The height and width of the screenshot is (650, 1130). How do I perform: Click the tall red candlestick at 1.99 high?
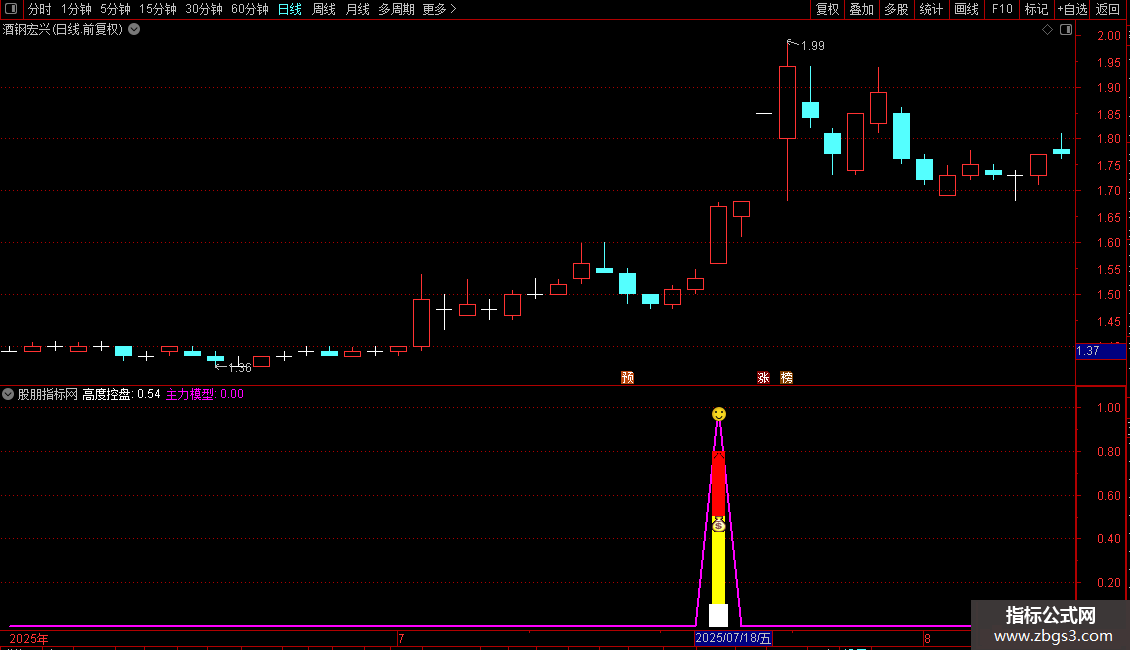click(x=787, y=102)
